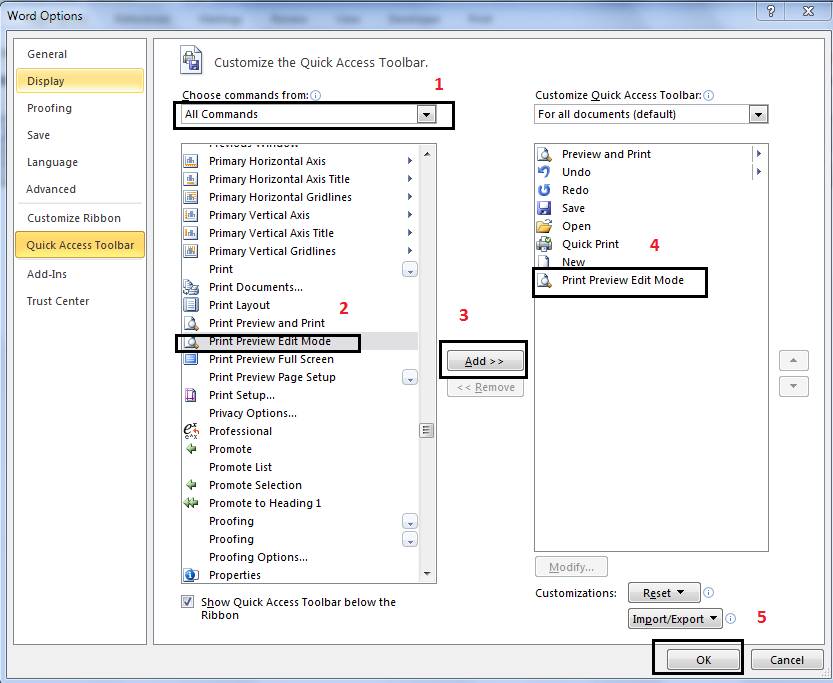Click the << Remove button
833x683 pixels.
click(x=485, y=387)
